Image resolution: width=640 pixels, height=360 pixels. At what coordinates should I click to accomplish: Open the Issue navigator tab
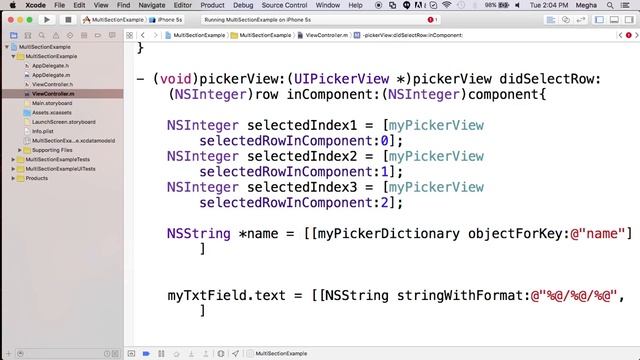tap(56, 36)
